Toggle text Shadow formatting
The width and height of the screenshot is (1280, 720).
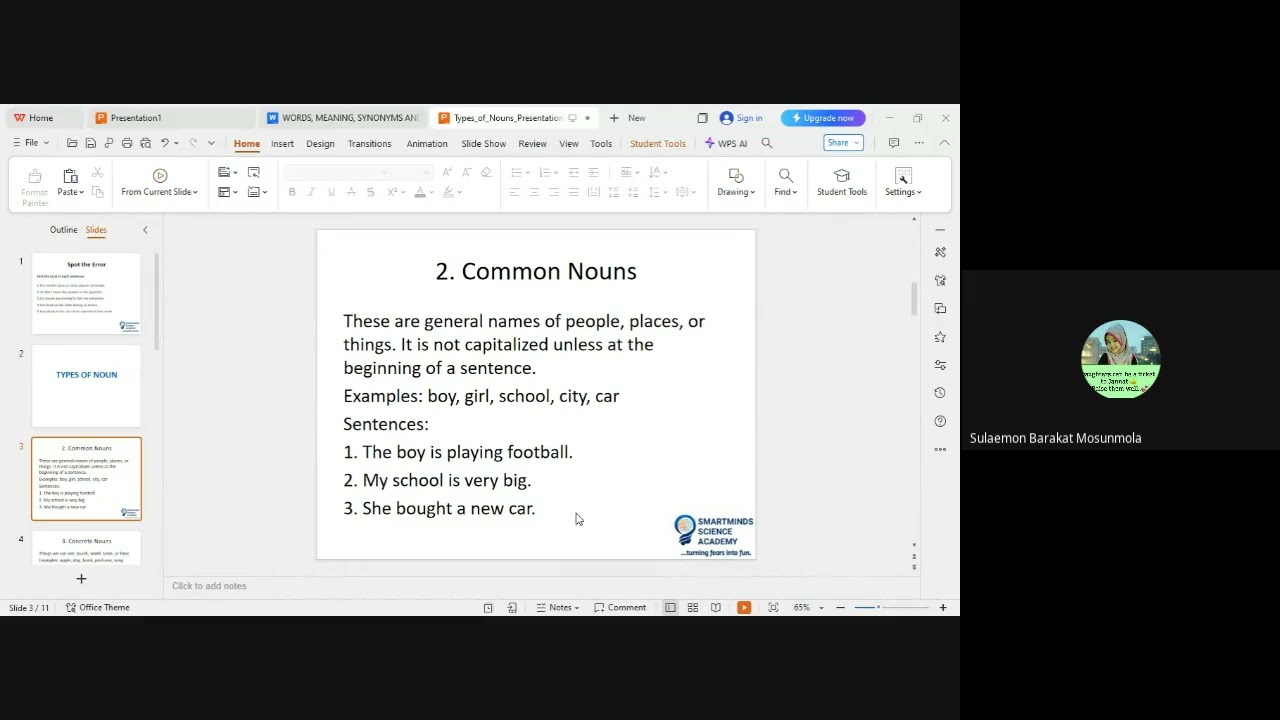point(370,192)
